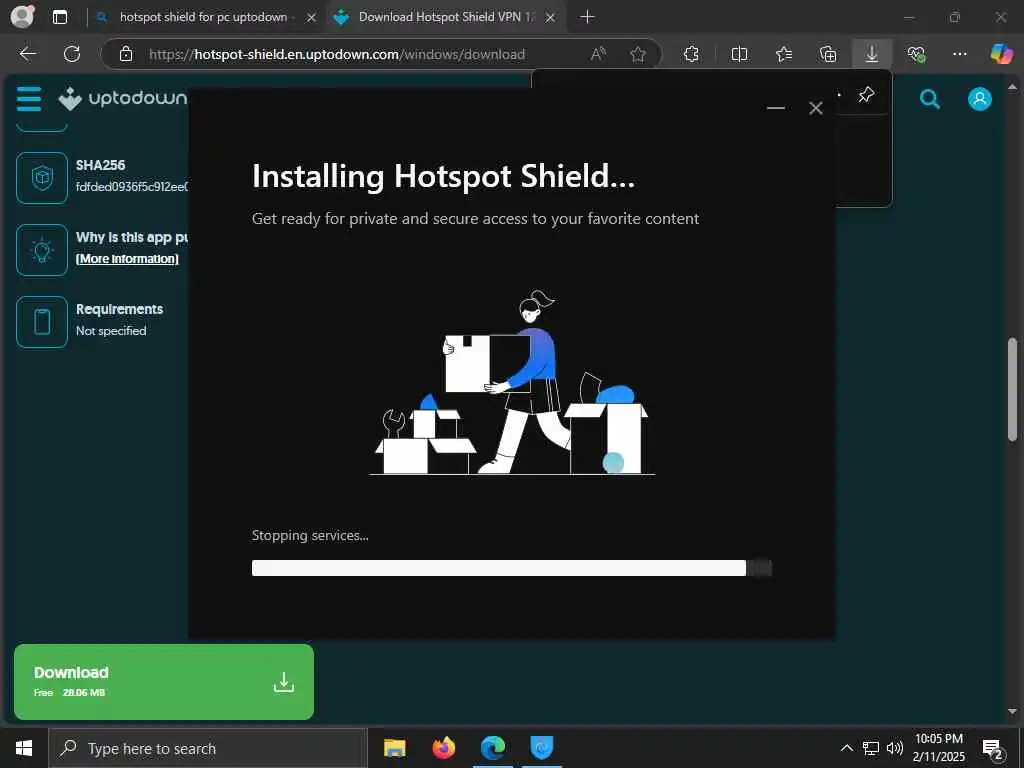
Task: Click the Type here to search box
Action: [x=208, y=748]
